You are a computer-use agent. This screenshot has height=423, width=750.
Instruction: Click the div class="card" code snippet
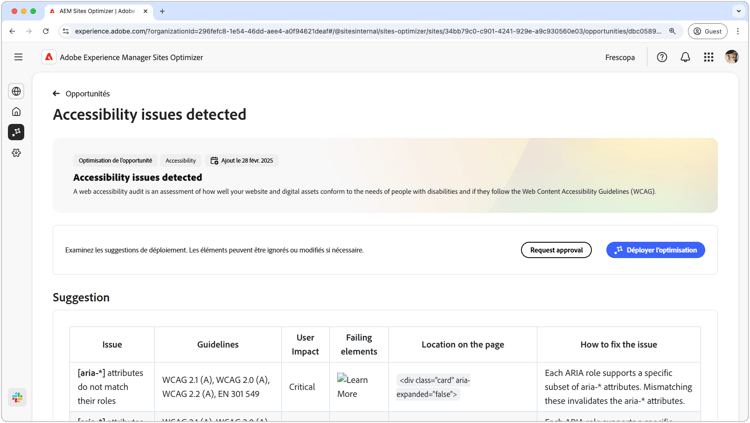click(x=433, y=387)
